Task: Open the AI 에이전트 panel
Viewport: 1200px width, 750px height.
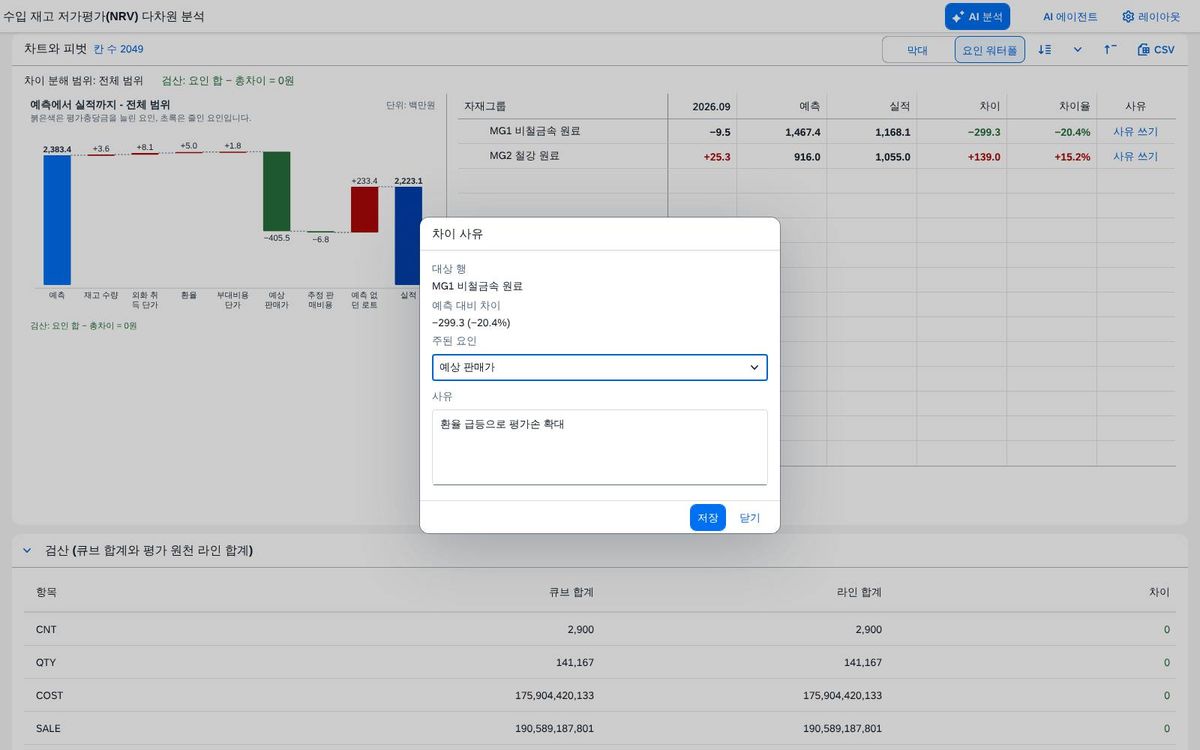Action: tap(1070, 17)
